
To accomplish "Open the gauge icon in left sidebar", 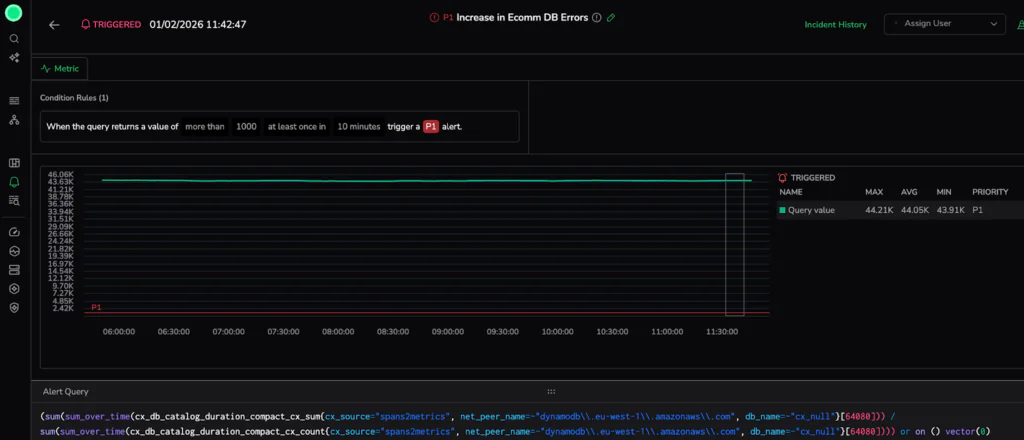I will 14,231.
